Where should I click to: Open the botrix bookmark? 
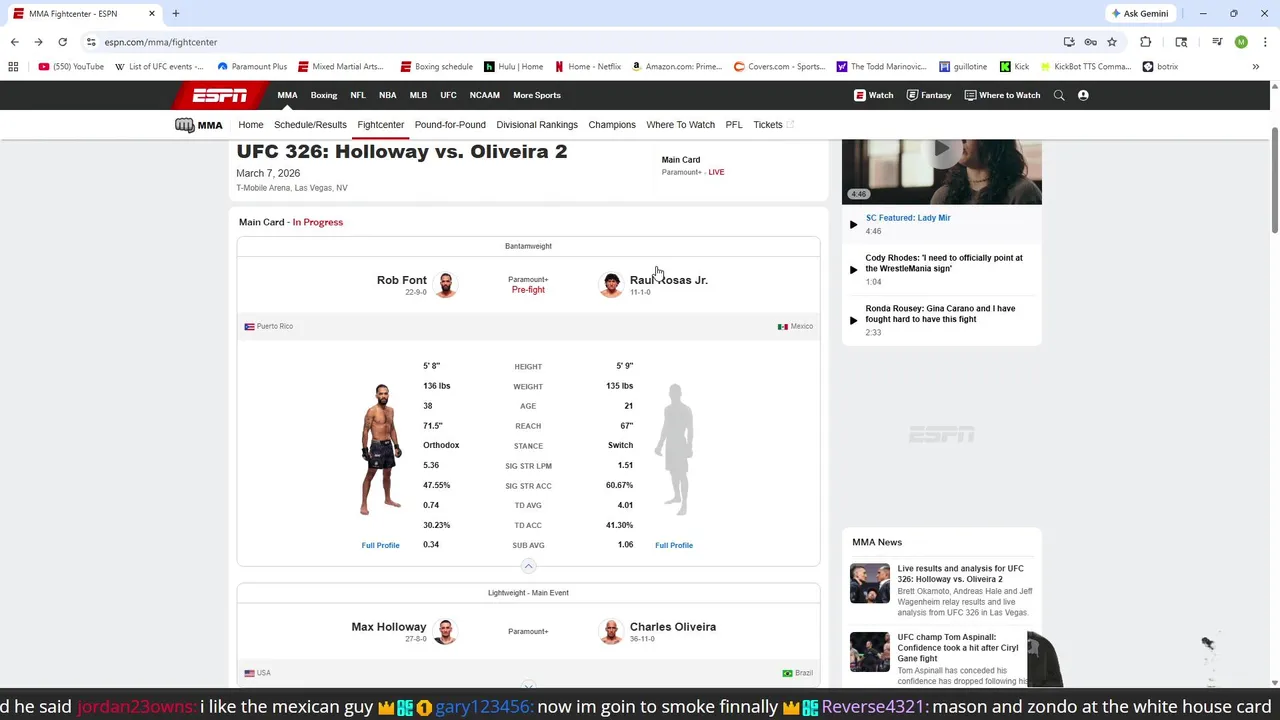[1160, 67]
